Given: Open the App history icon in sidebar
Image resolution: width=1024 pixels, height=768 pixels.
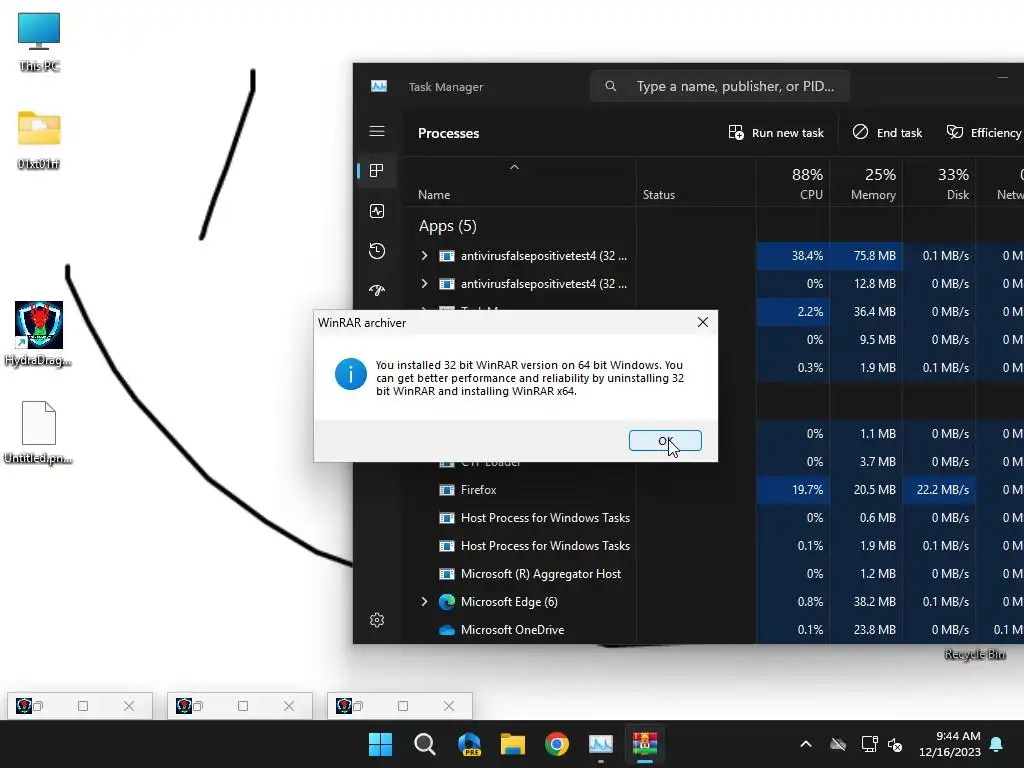Looking at the screenshot, I should [x=377, y=251].
